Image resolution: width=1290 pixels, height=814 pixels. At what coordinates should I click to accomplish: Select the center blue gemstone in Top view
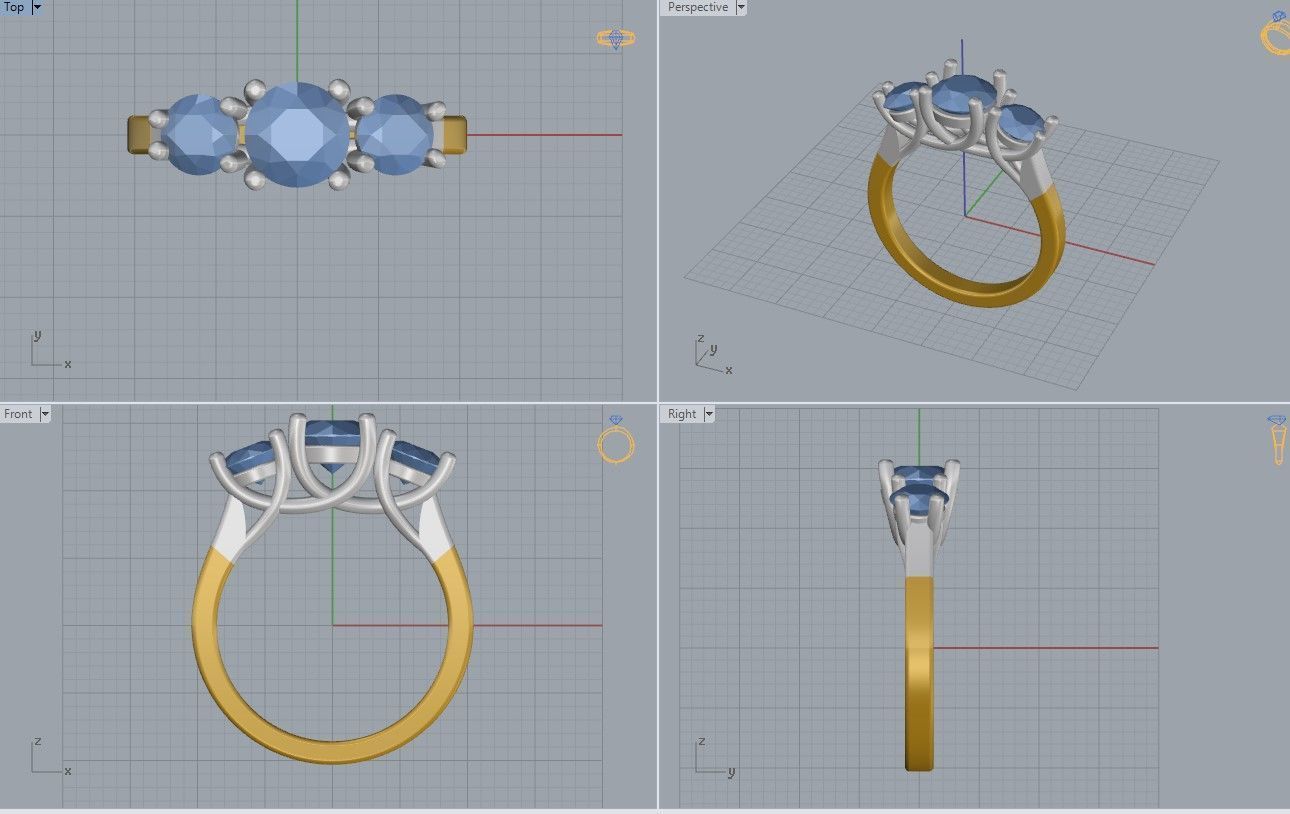tap(297, 135)
